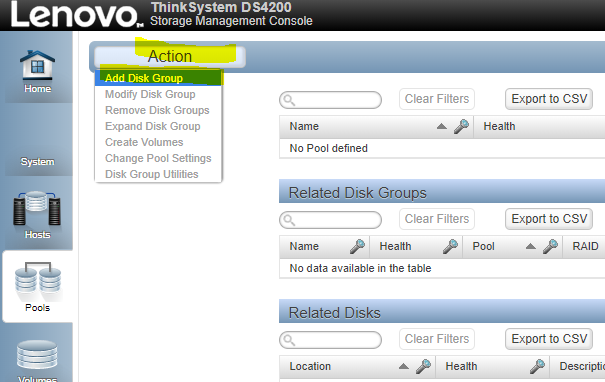This screenshot has height=382, width=605.
Task: Export Related Disk Groups to CSV
Action: point(549,219)
